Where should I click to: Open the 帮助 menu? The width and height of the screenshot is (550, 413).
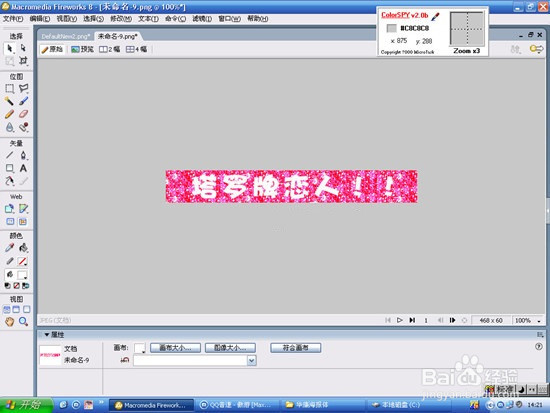[x=257, y=19]
